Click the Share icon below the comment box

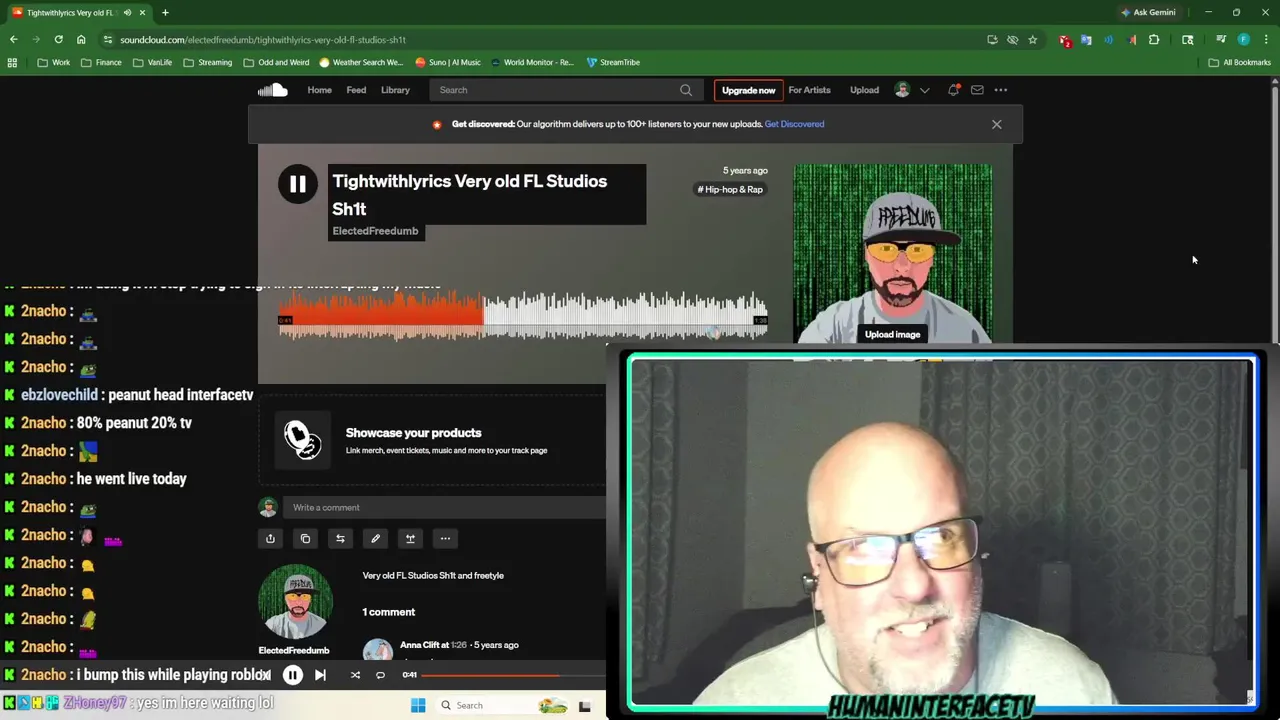tap(270, 538)
